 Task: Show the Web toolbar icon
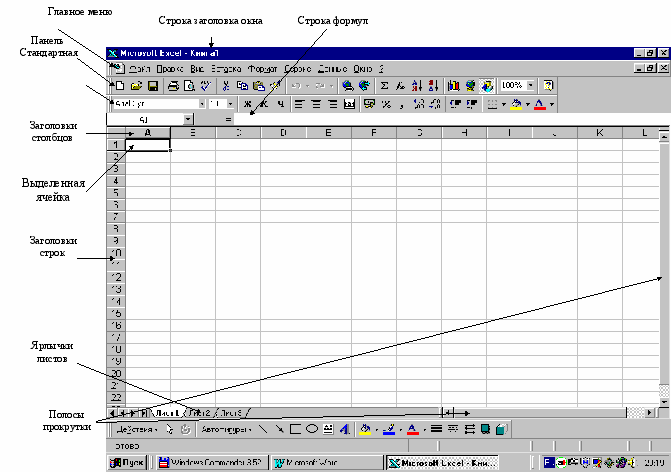pos(365,86)
